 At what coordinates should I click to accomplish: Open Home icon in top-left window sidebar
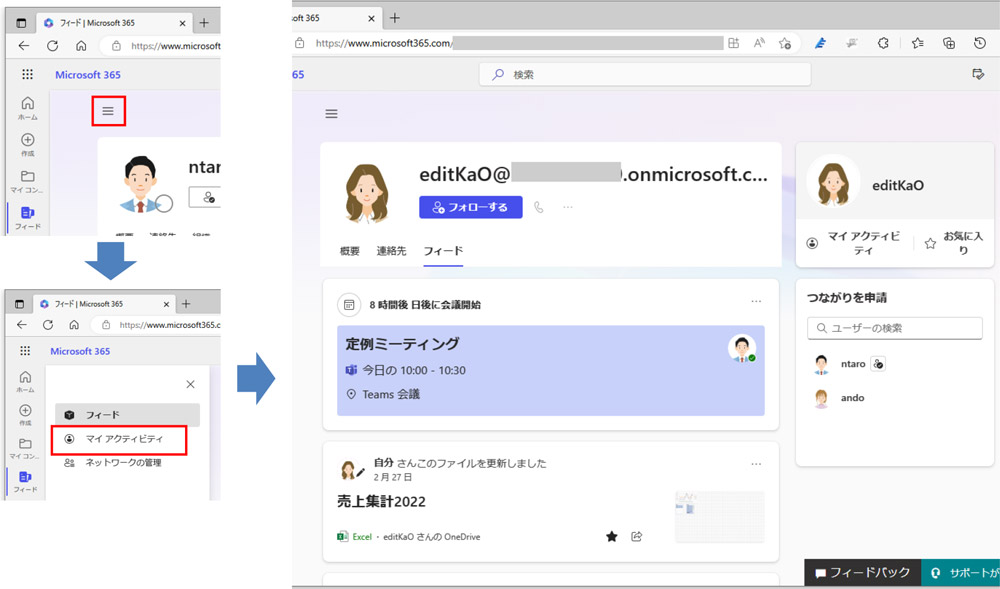27,108
